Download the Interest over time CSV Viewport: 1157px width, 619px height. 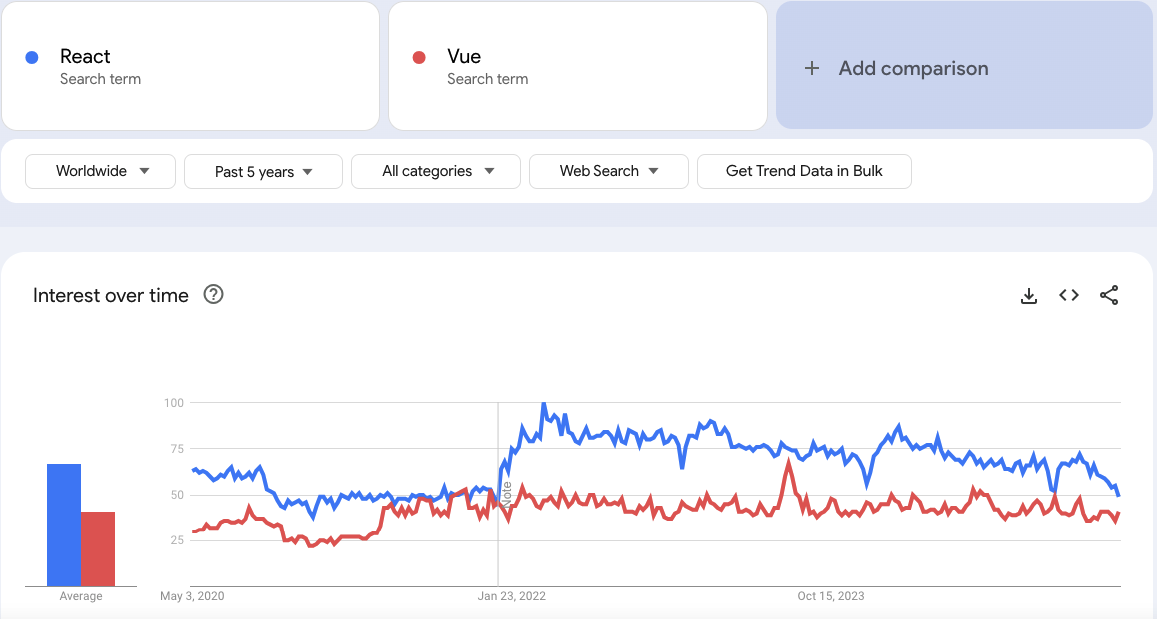[1028, 296]
